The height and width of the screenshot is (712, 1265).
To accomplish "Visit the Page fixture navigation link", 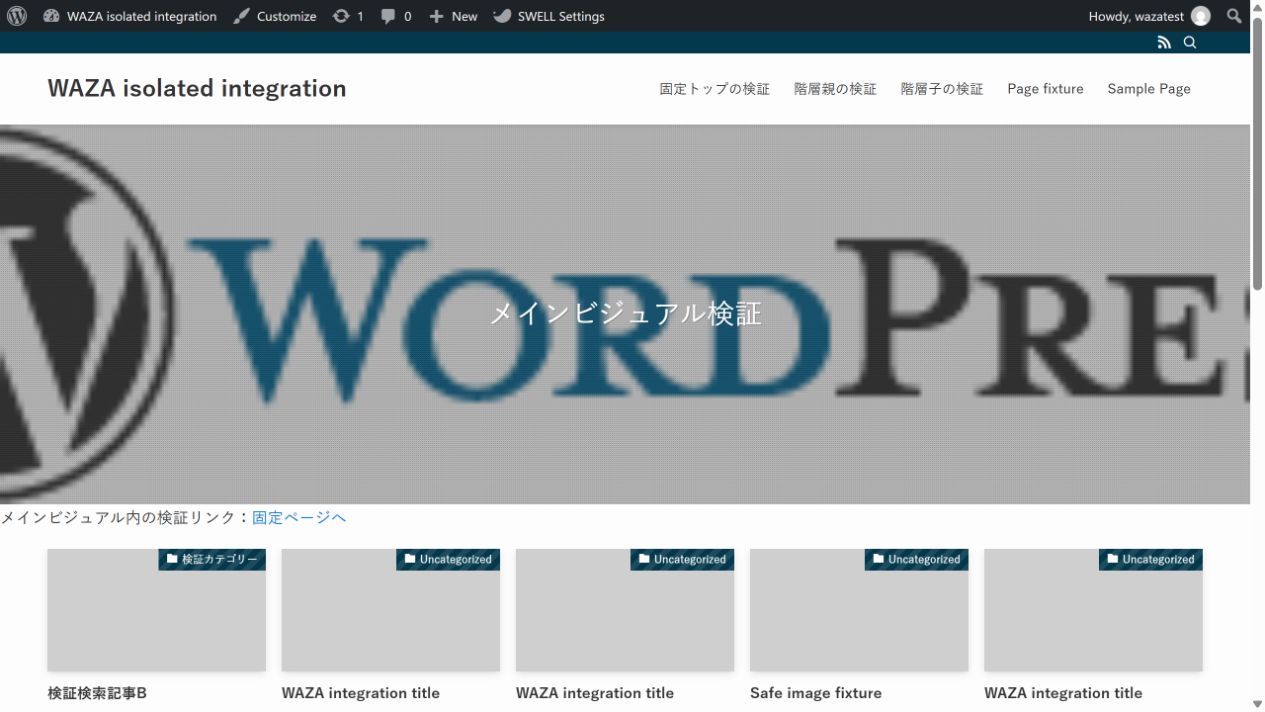I will pyautogui.click(x=1045, y=89).
